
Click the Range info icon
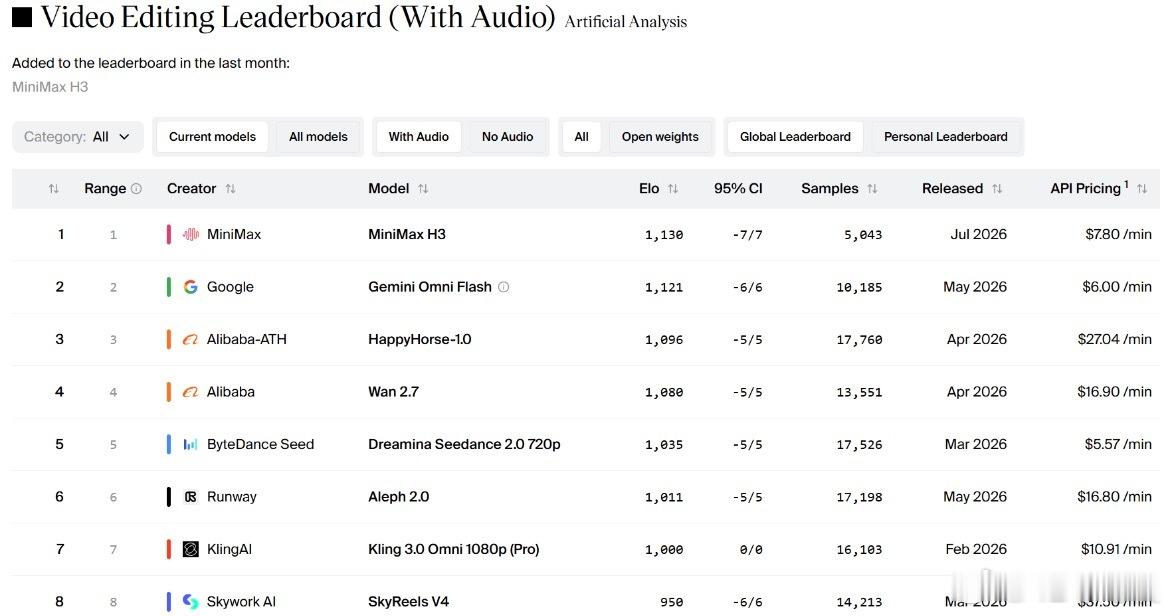click(136, 189)
